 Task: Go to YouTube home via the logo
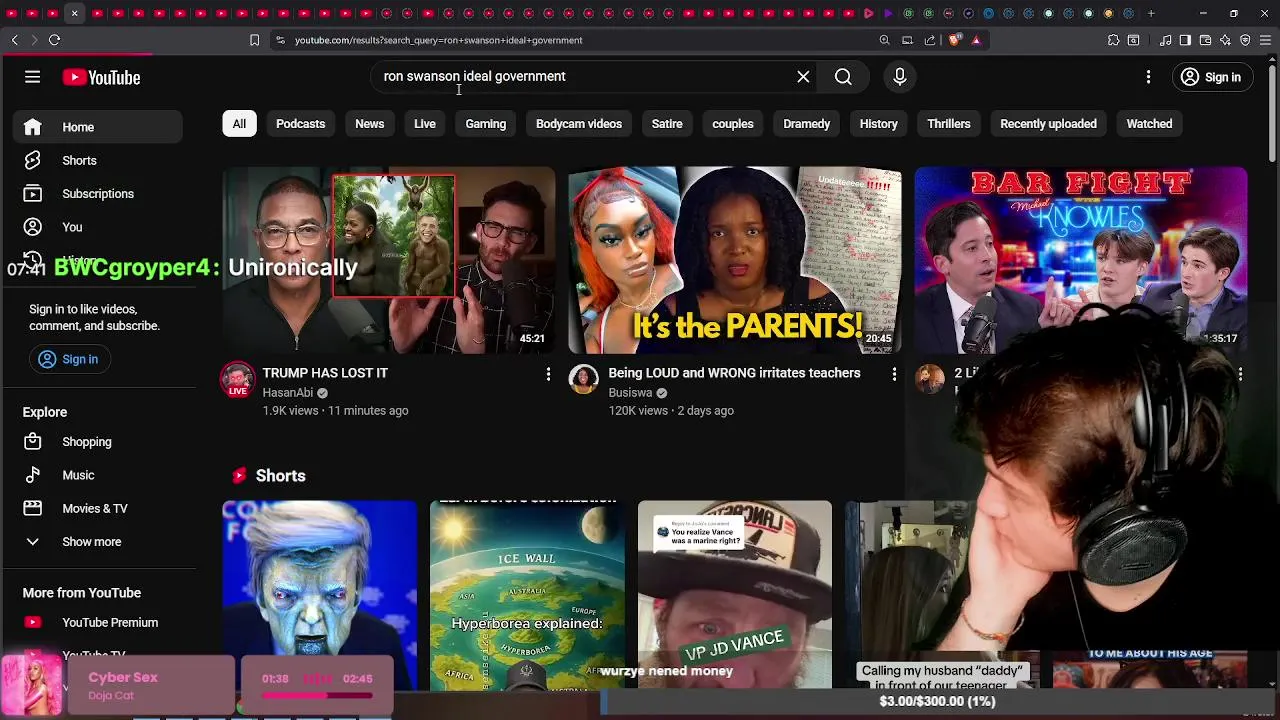(101, 77)
